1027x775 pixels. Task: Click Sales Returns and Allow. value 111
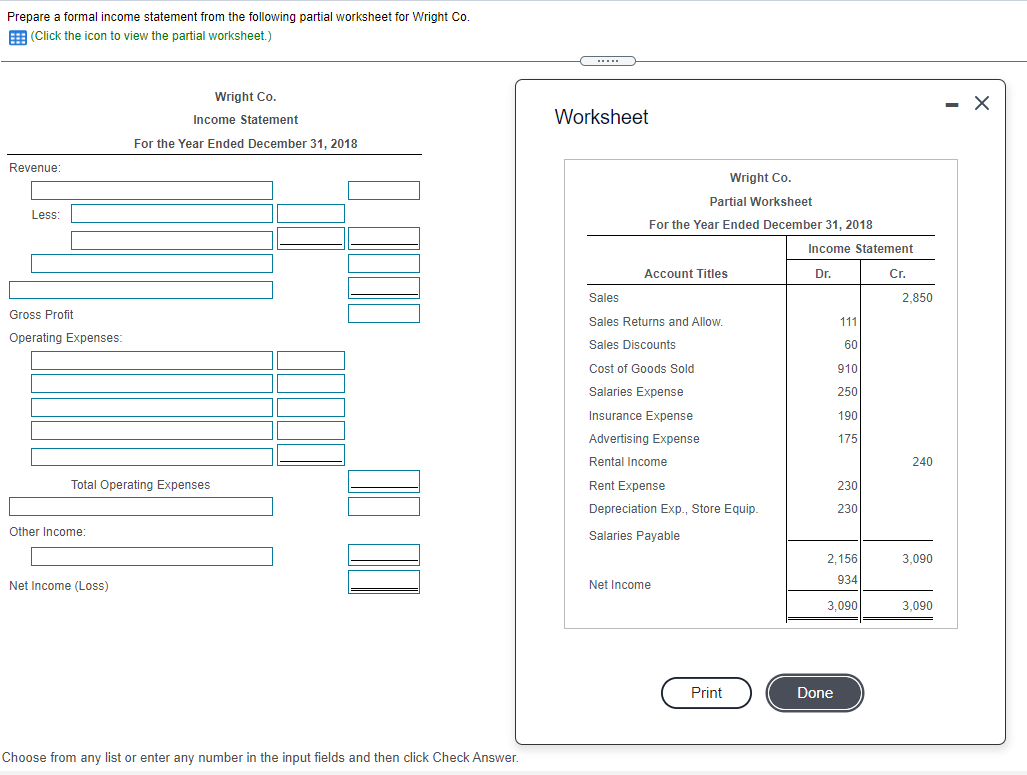pos(848,322)
